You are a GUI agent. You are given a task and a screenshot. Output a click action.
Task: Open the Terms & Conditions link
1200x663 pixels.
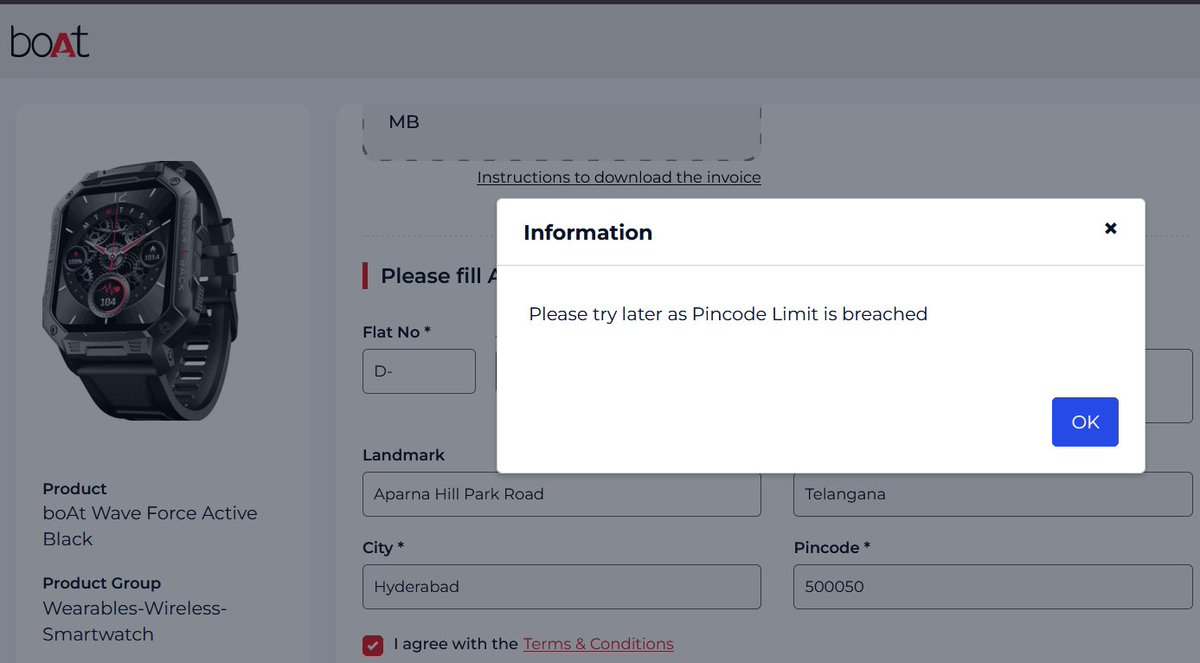tap(598, 644)
